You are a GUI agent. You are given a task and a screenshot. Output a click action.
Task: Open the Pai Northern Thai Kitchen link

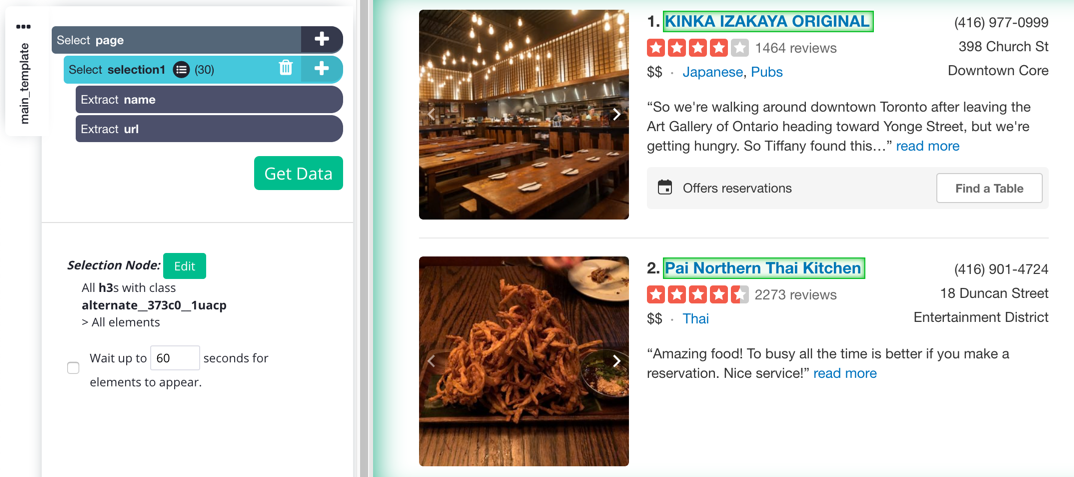click(x=763, y=268)
